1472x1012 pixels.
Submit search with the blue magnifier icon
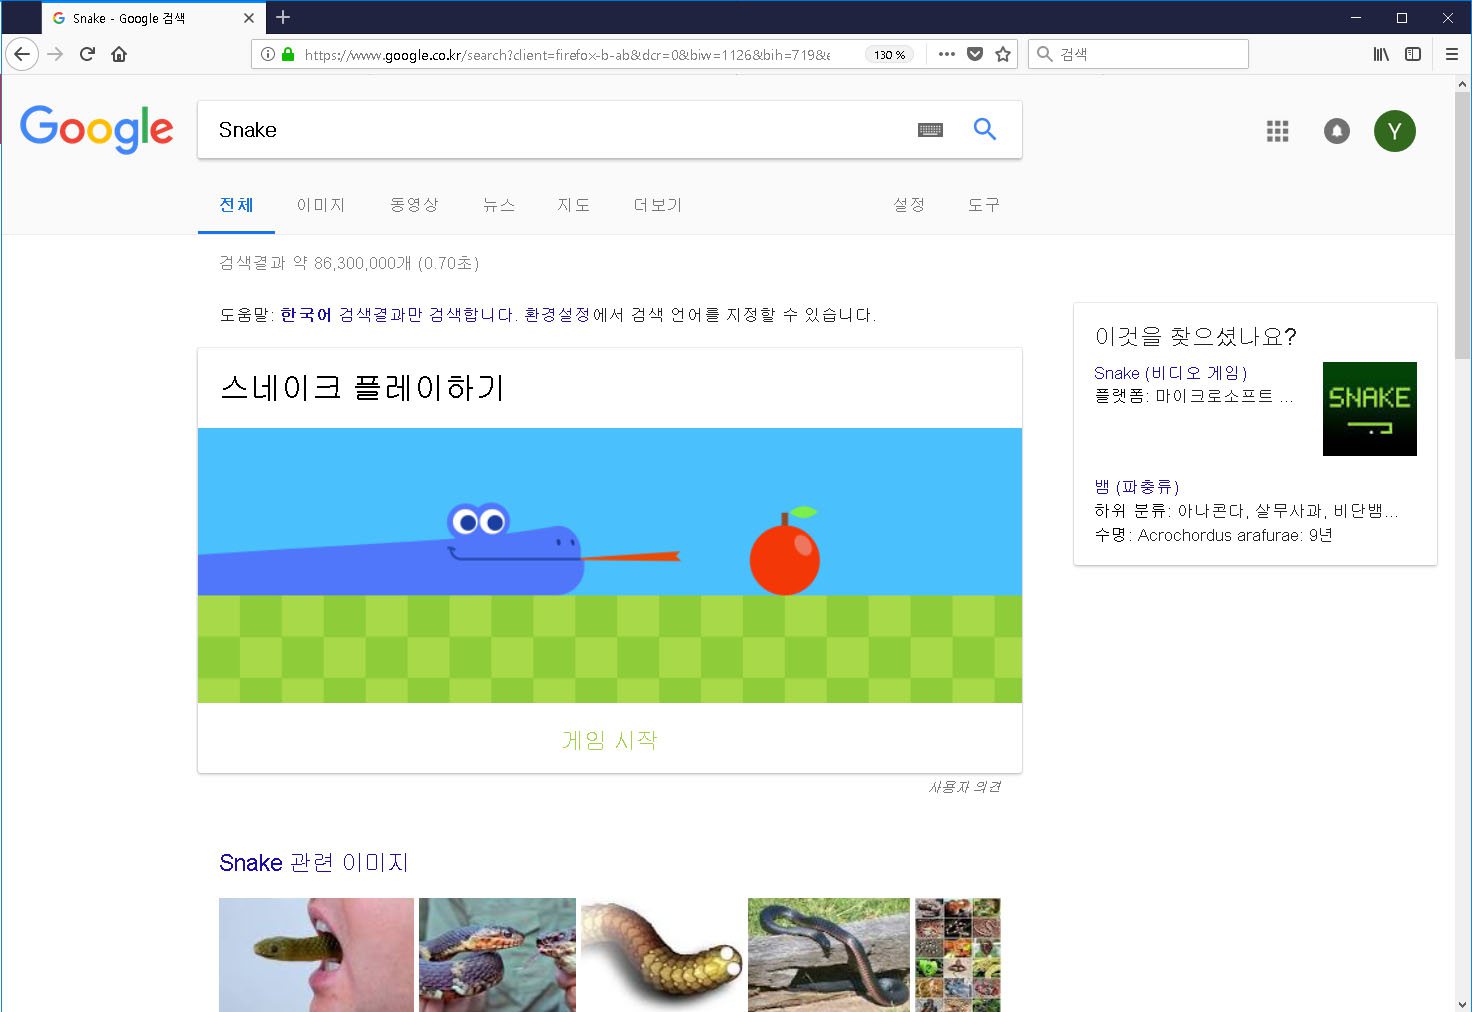click(x=985, y=129)
